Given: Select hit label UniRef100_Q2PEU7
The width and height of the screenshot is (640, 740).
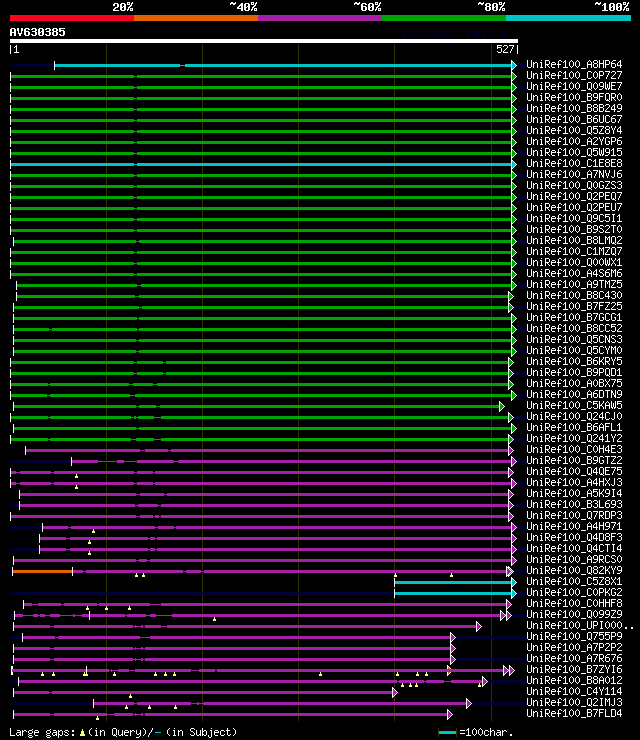Looking at the screenshot, I should point(574,207).
